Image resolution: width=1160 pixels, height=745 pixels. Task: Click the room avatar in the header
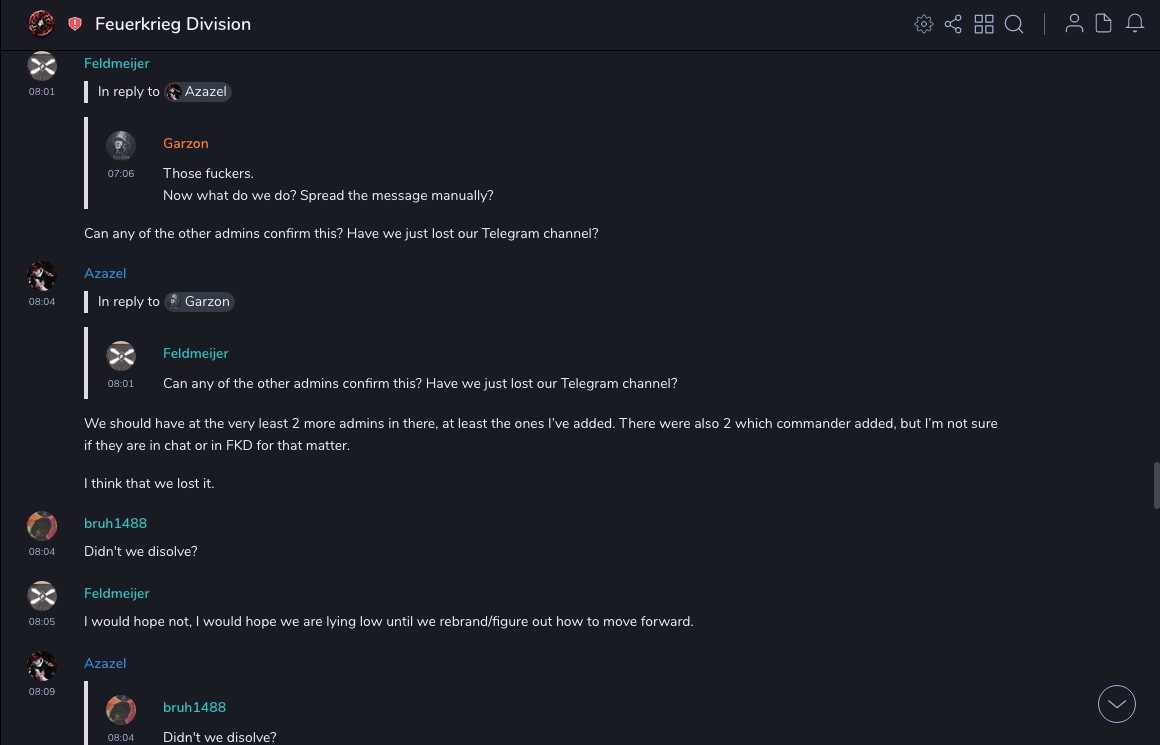[x=41, y=23]
